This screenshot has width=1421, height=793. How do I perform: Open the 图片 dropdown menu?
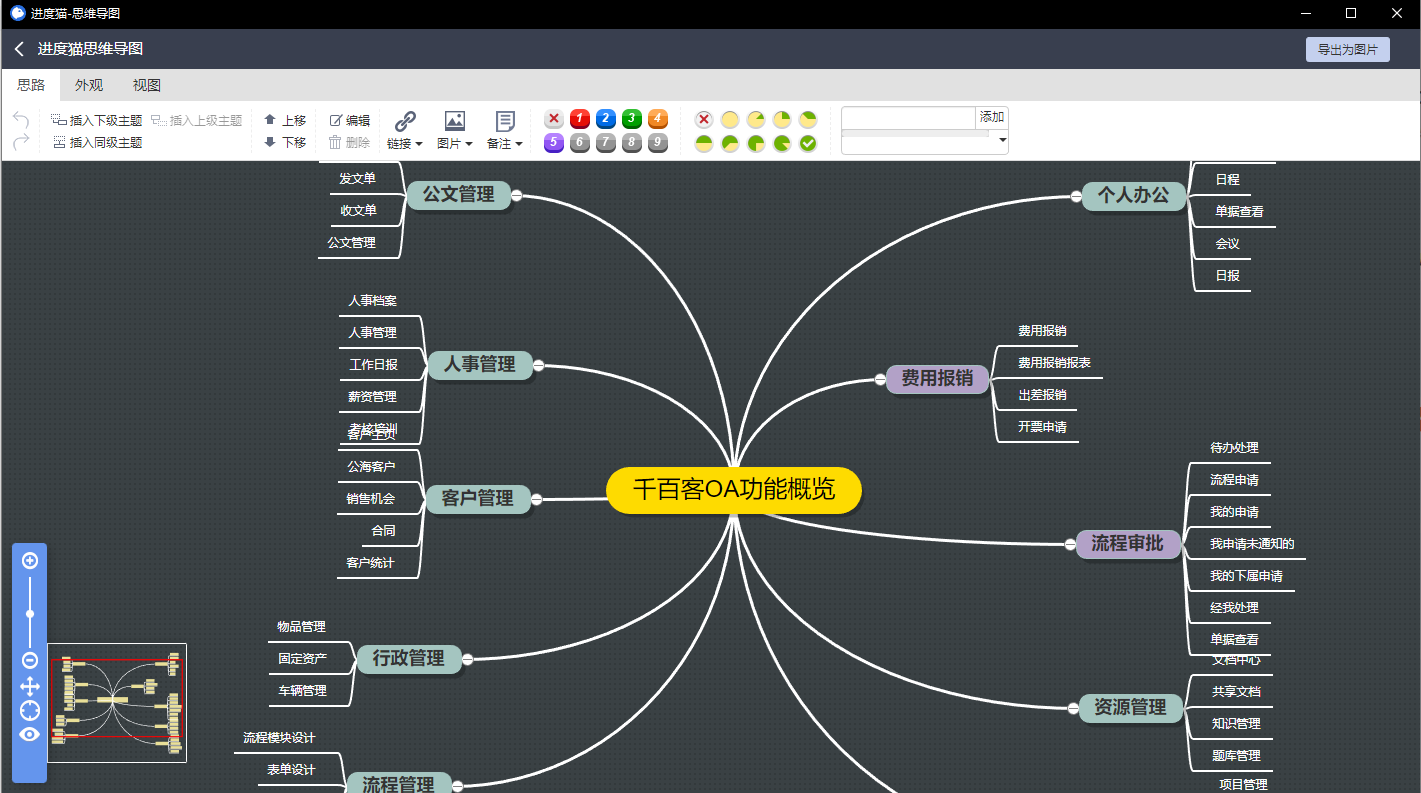coord(455,144)
